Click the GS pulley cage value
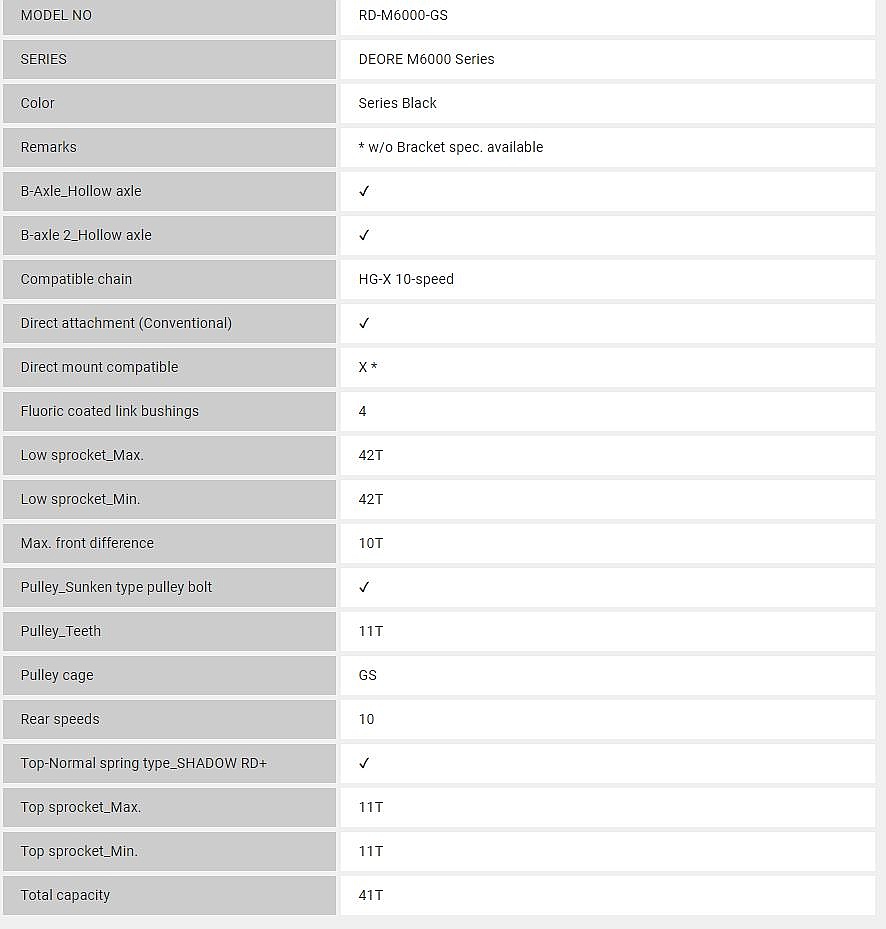The width and height of the screenshot is (886, 929). click(x=368, y=675)
